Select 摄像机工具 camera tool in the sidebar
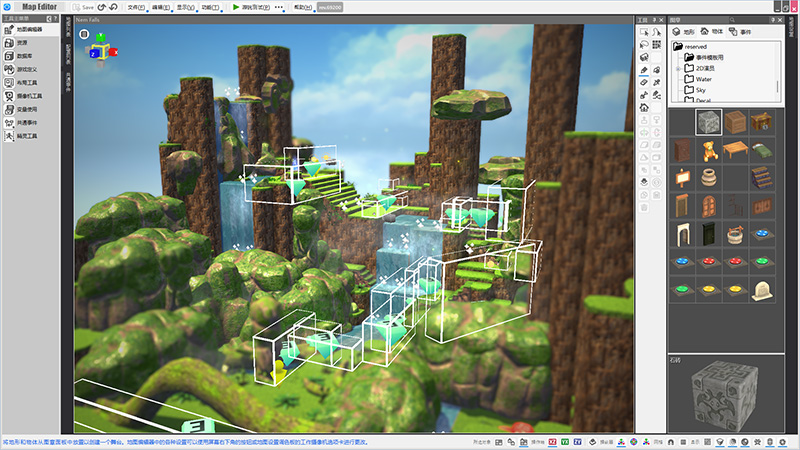This screenshot has height=450, width=800. tap(30, 96)
